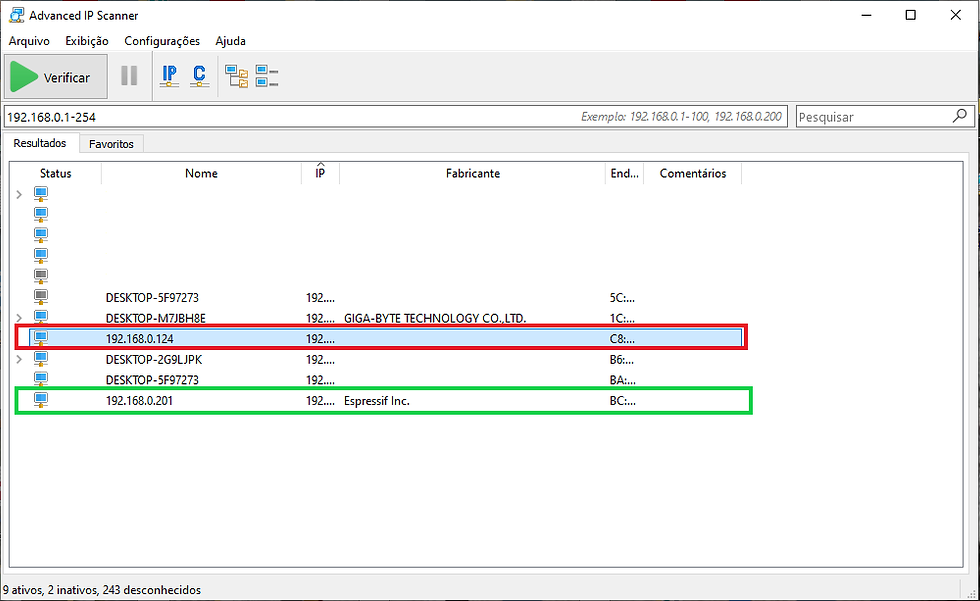
Task: Expand the first unnamed device row
Action: (19, 195)
